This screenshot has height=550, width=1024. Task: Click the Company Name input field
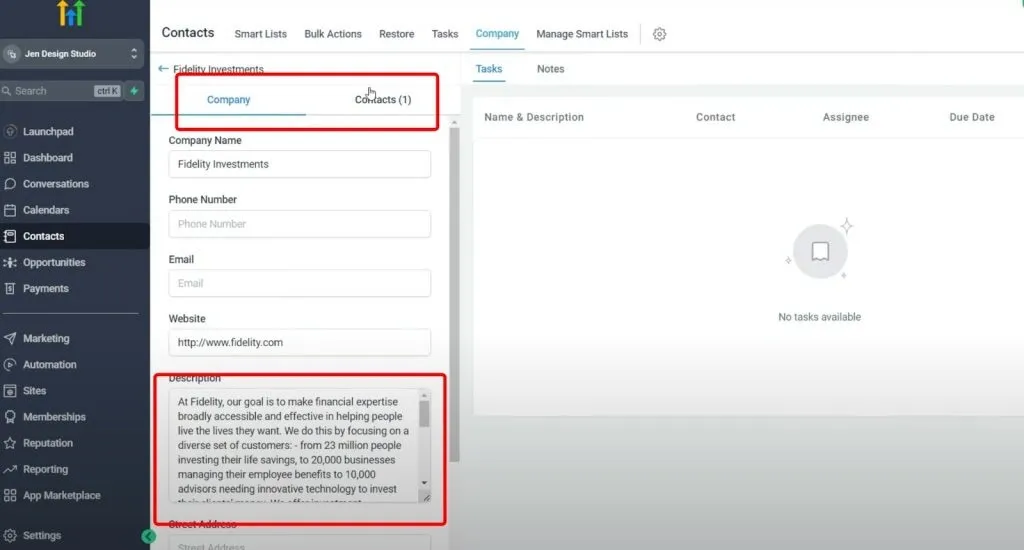(x=300, y=164)
